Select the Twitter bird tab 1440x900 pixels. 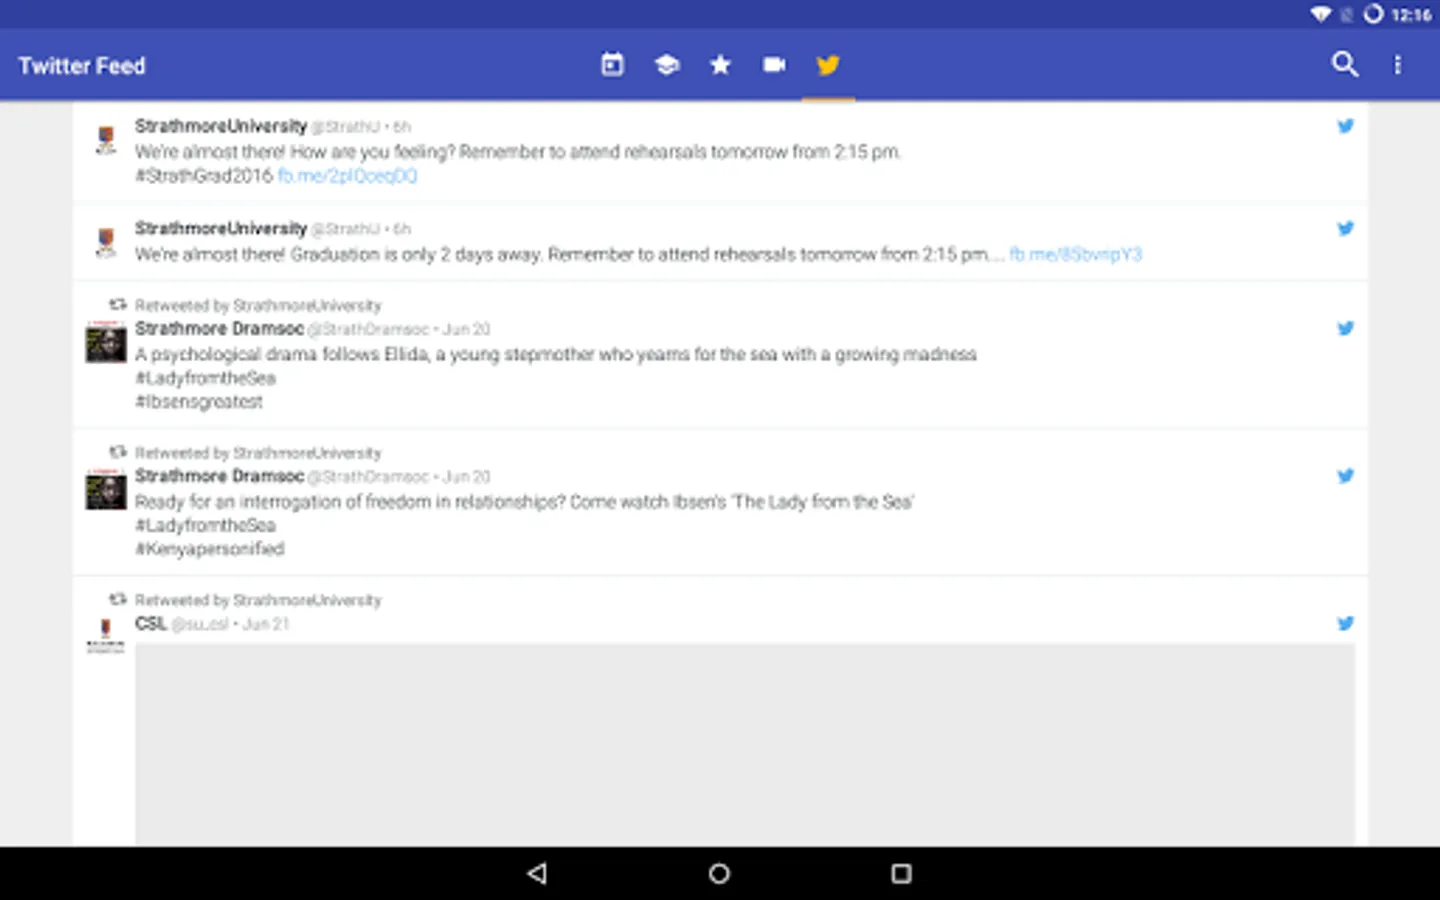click(x=828, y=65)
